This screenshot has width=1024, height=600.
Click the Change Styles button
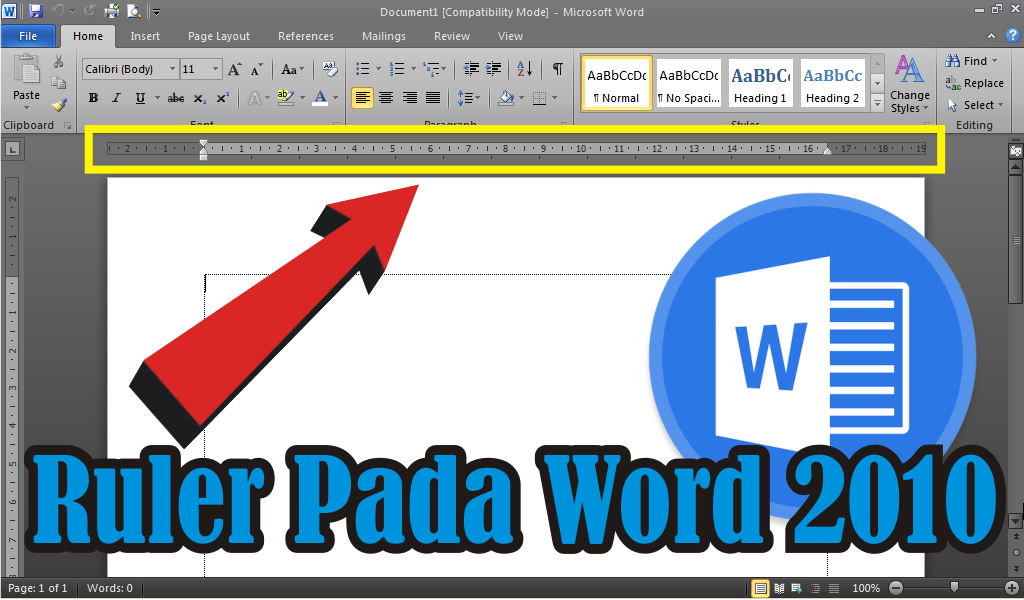click(909, 84)
